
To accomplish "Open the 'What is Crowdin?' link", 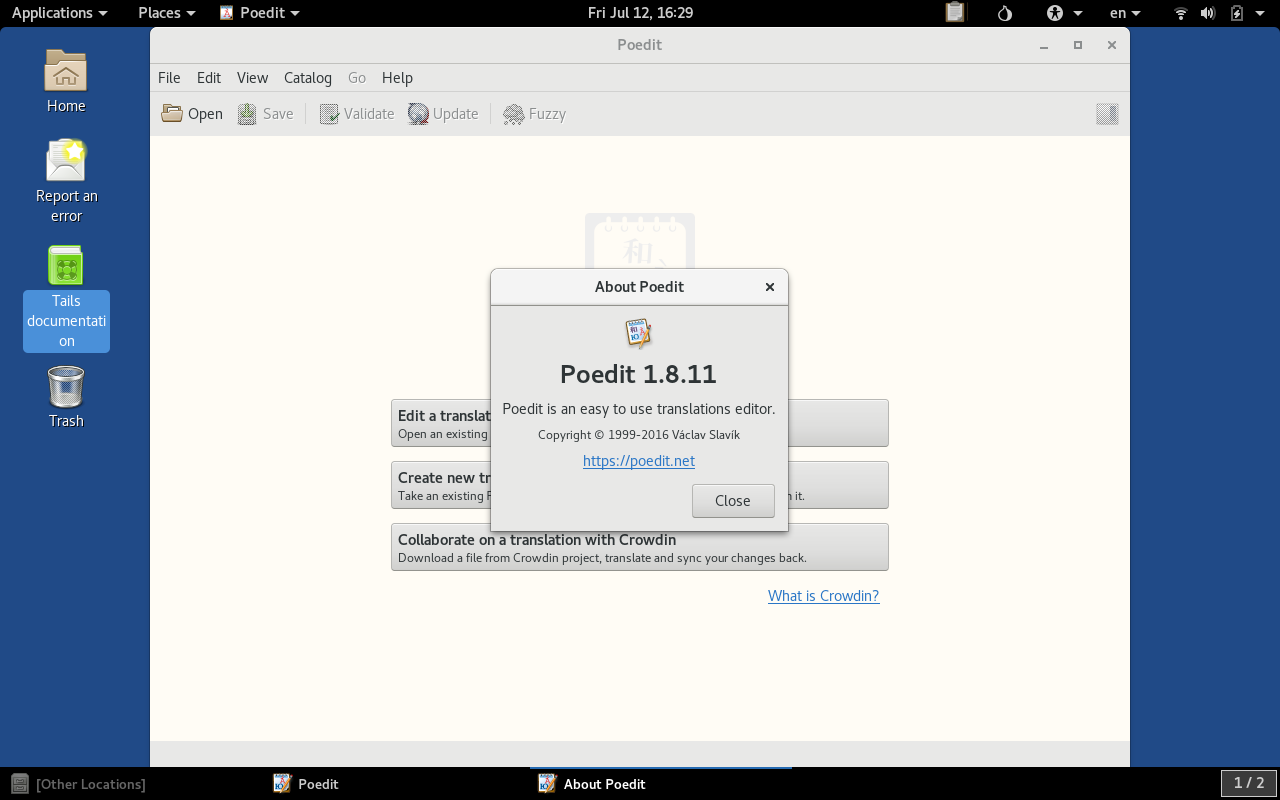I will pyautogui.click(x=823, y=596).
